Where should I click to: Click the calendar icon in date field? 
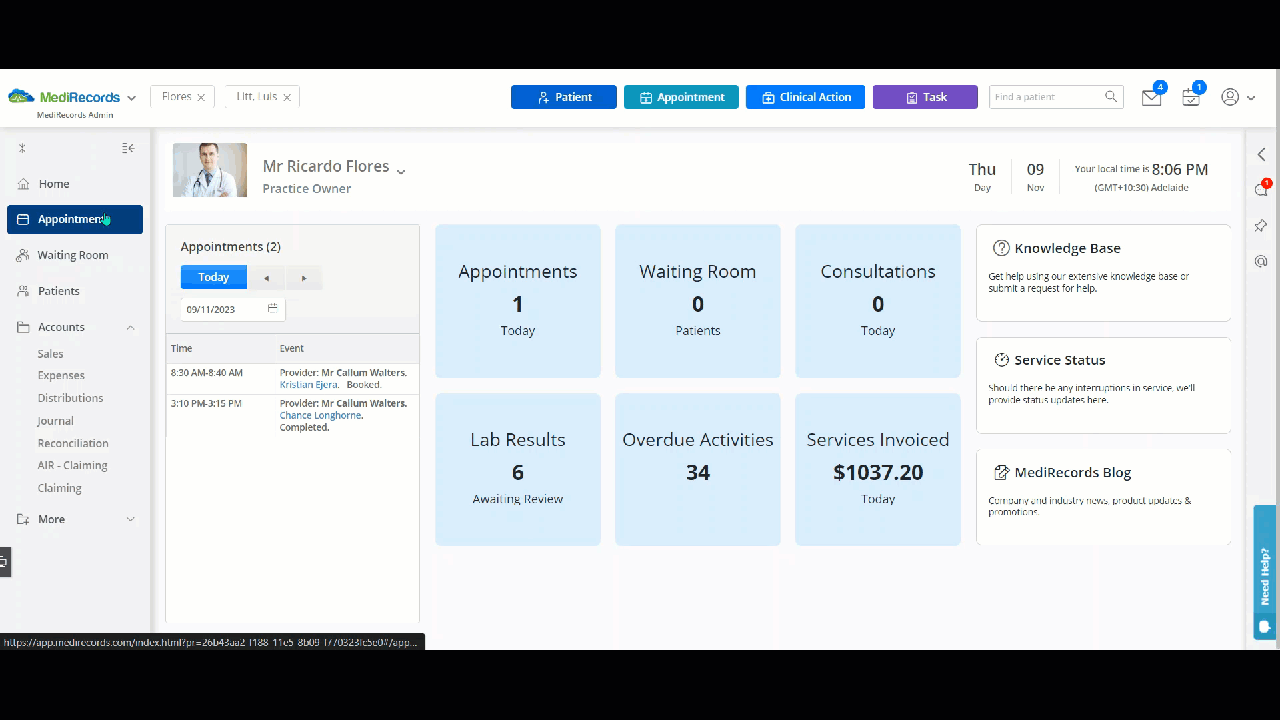tap(272, 309)
